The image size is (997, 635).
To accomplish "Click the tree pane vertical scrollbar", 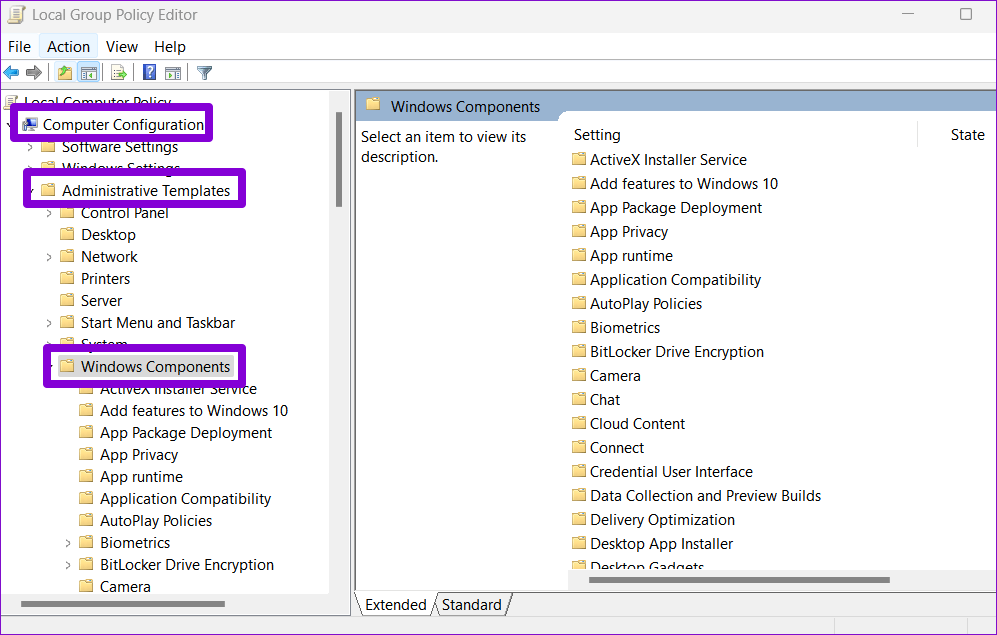I will click(x=339, y=160).
